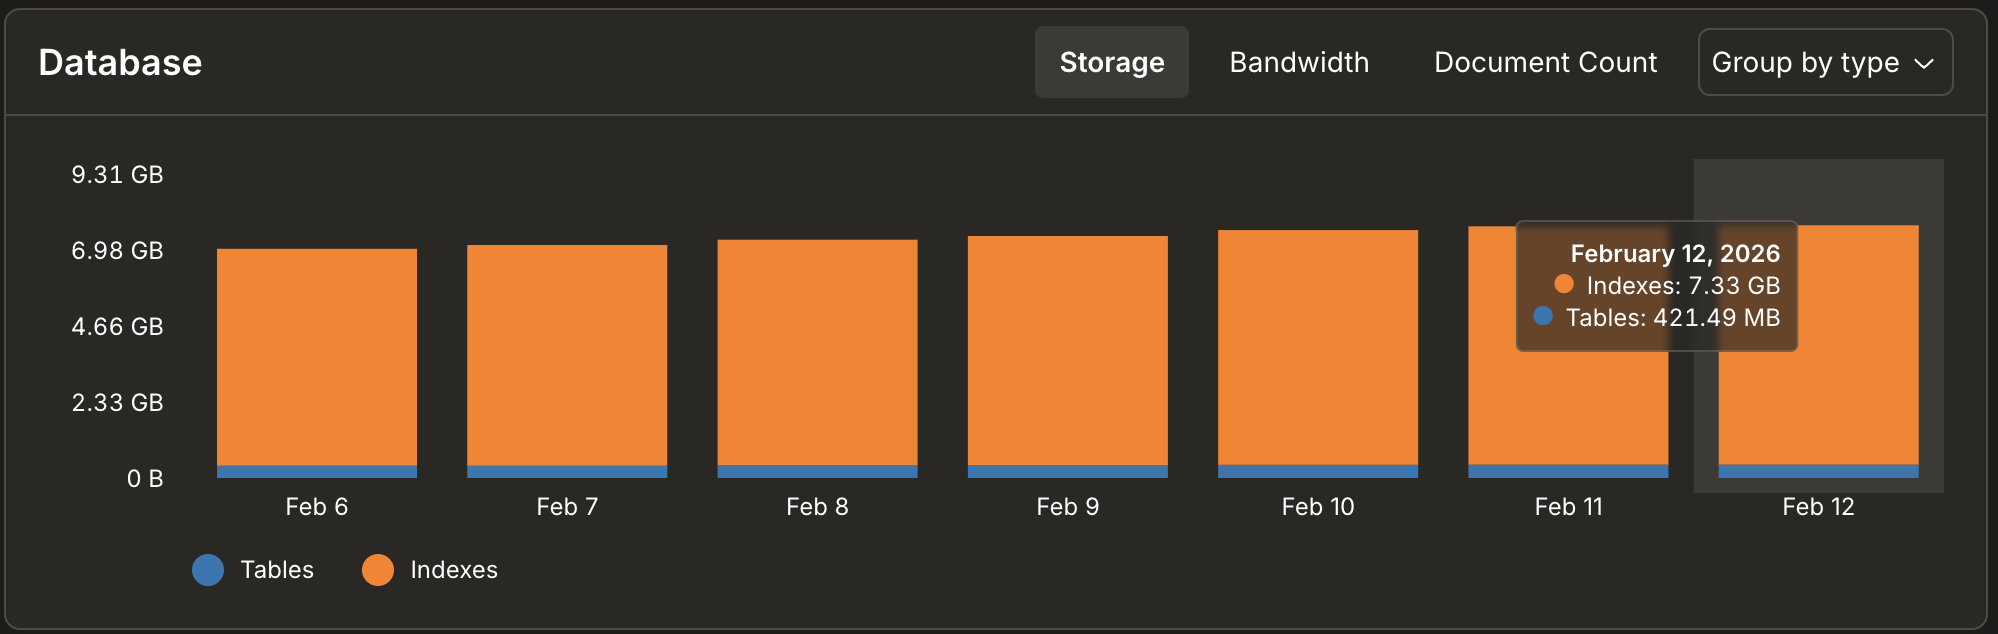Click the blue Tables segment for Feb 12
Image resolution: width=1998 pixels, height=634 pixels.
click(x=1818, y=471)
